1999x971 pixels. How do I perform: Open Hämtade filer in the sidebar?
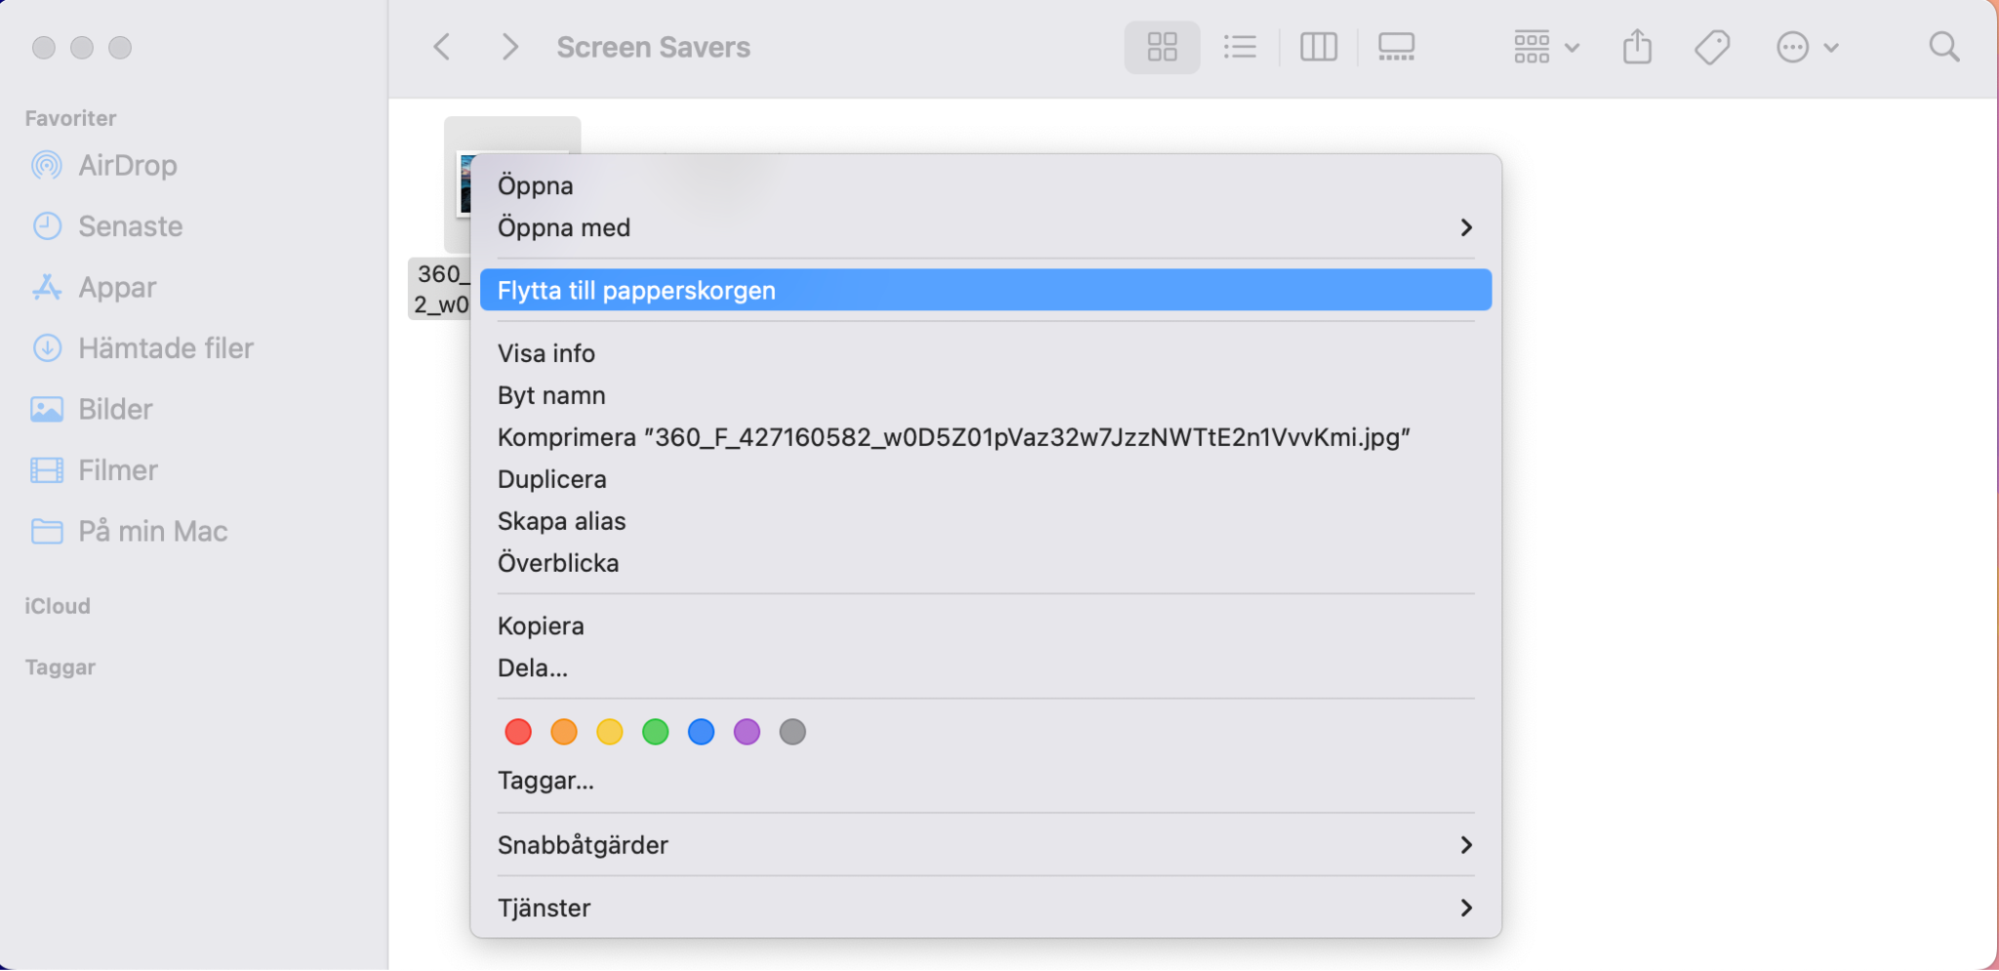pyautogui.click(x=142, y=348)
